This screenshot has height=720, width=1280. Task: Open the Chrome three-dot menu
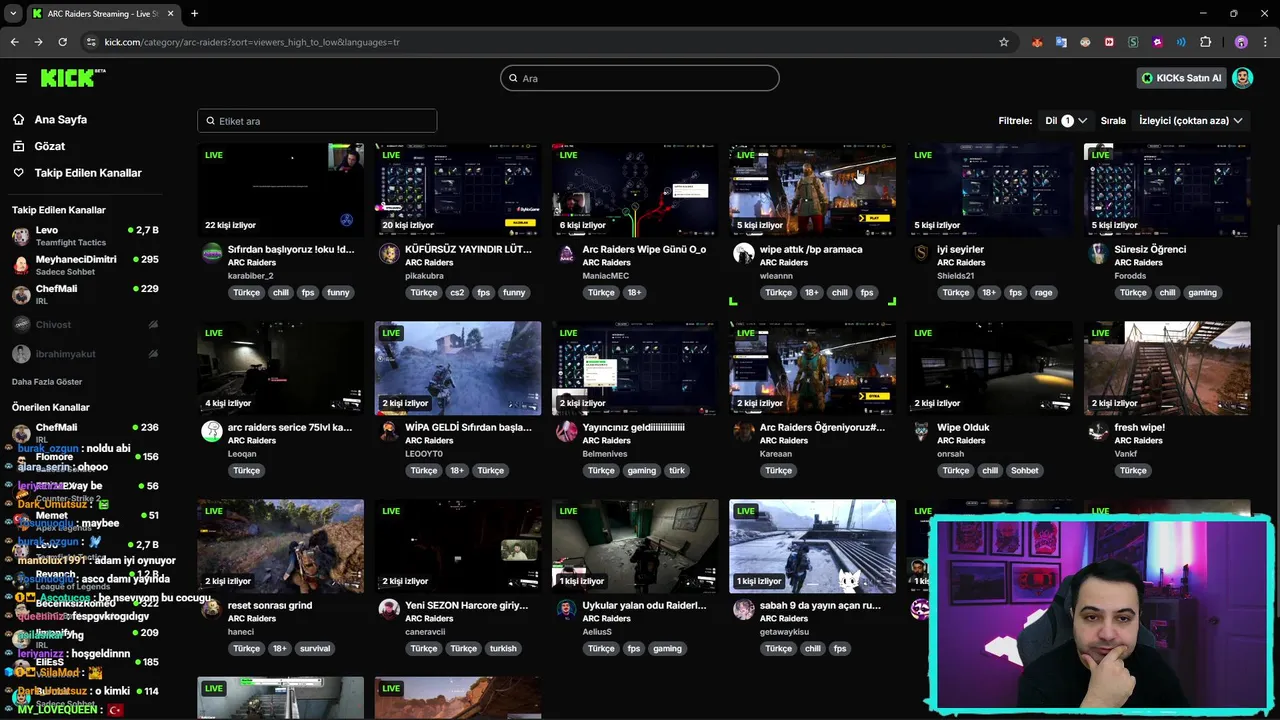coord(1263,42)
